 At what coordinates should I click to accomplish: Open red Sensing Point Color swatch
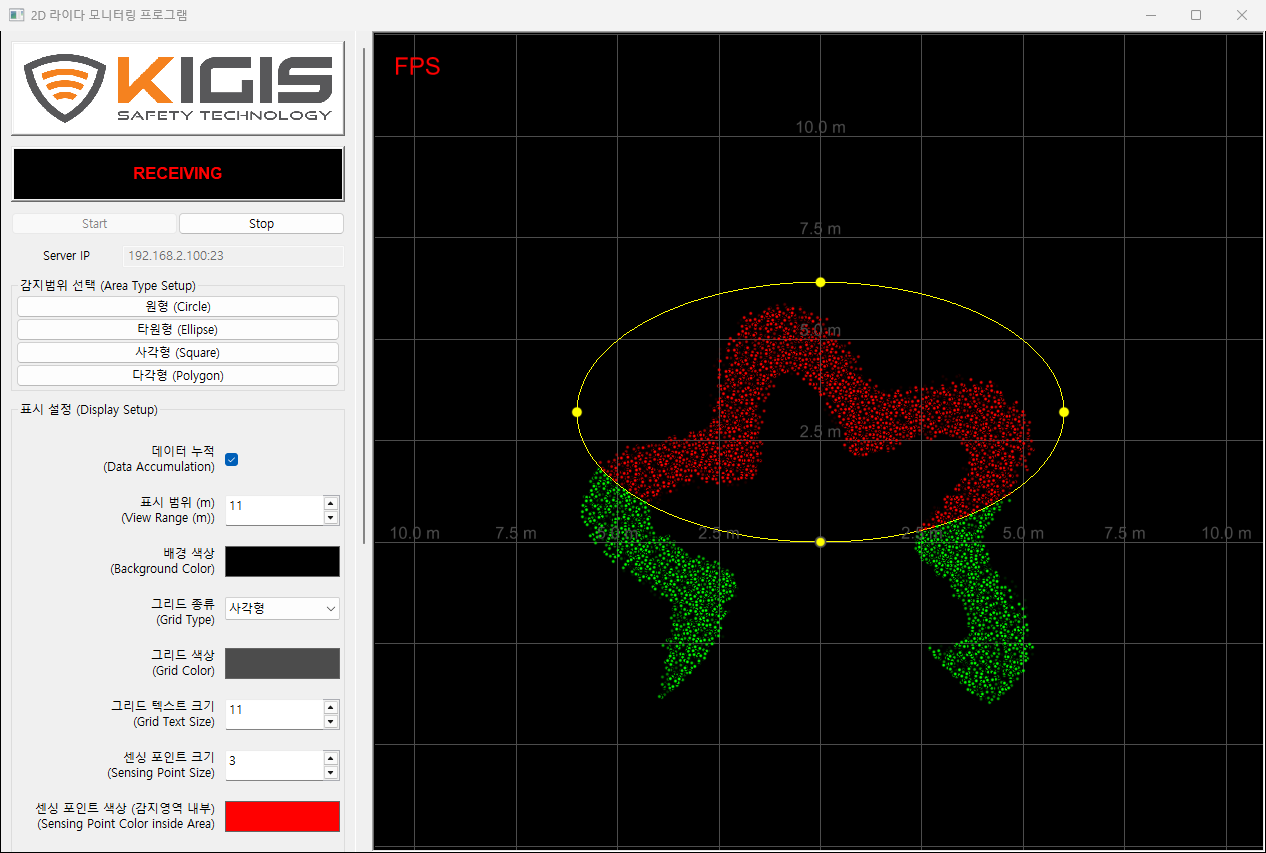click(282, 816)
